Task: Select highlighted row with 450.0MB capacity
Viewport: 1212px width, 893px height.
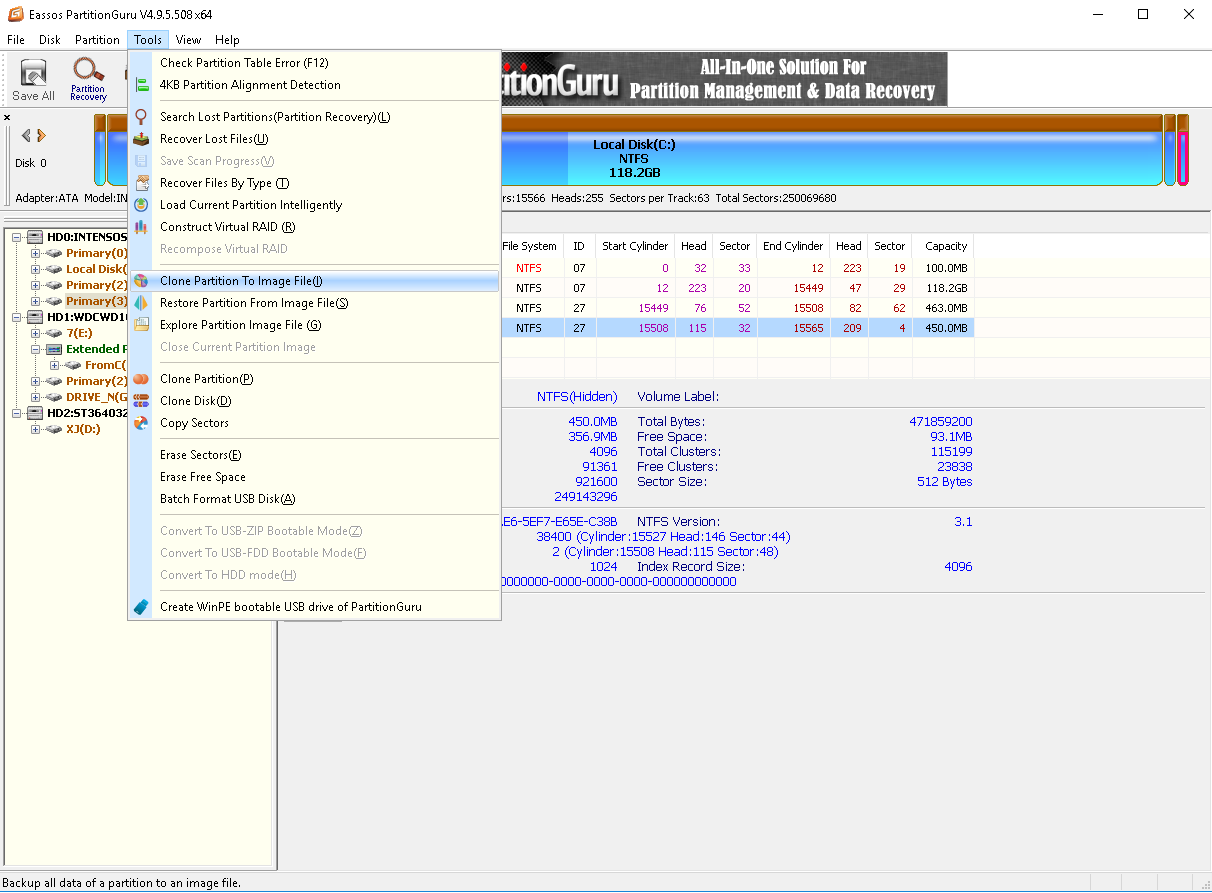Action: (x=737, y=328)
